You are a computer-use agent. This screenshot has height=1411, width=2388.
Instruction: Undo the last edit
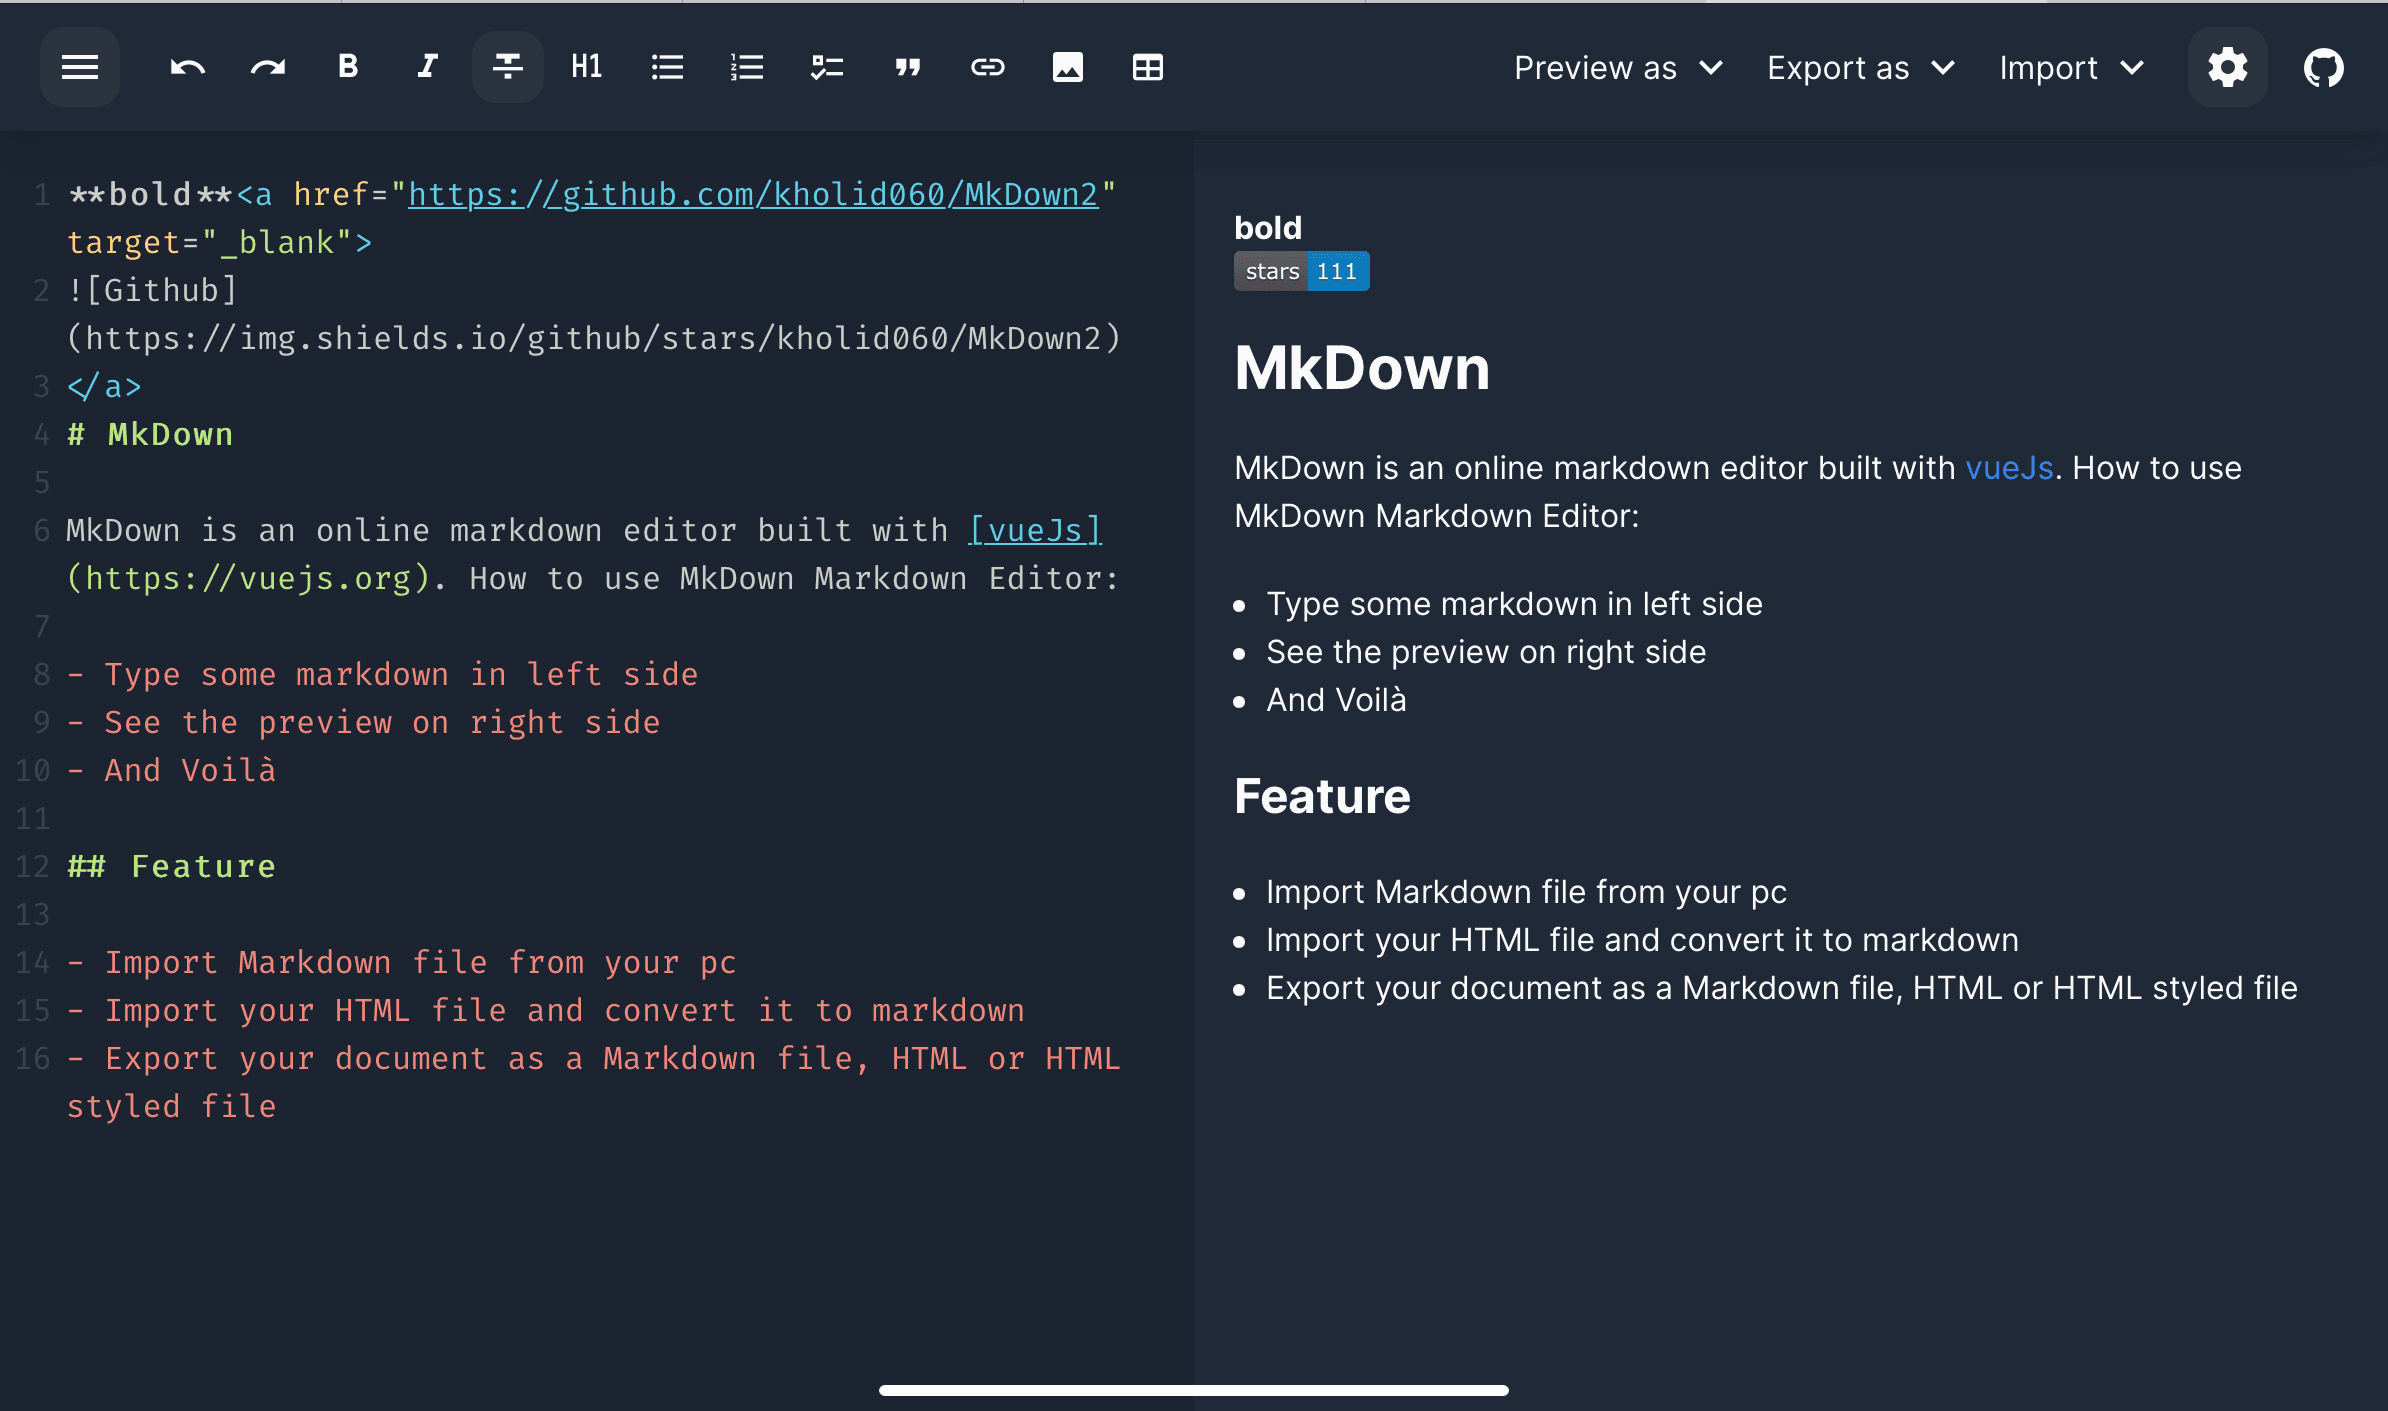[188, 67]
